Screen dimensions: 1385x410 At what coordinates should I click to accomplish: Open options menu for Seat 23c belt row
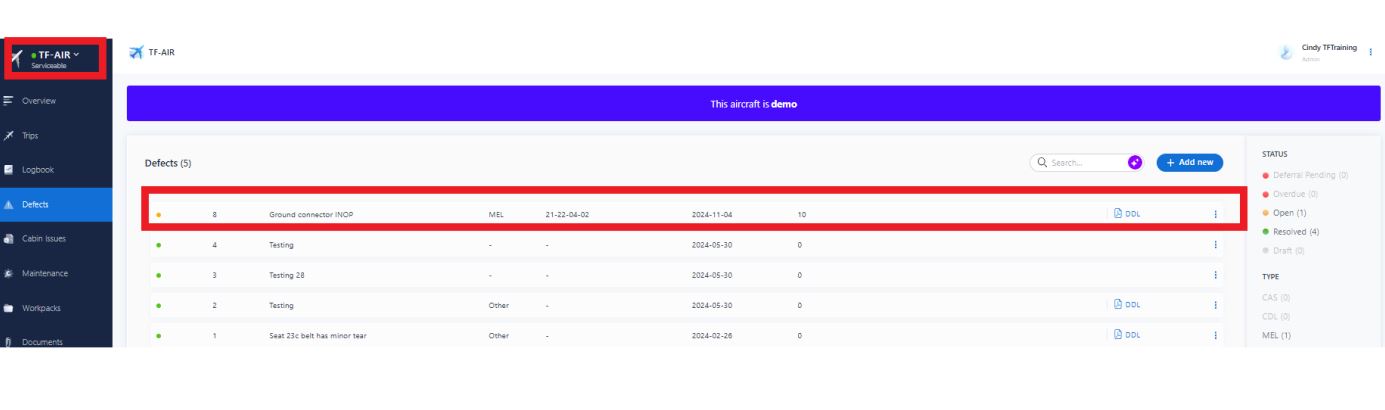point(1216,336)
